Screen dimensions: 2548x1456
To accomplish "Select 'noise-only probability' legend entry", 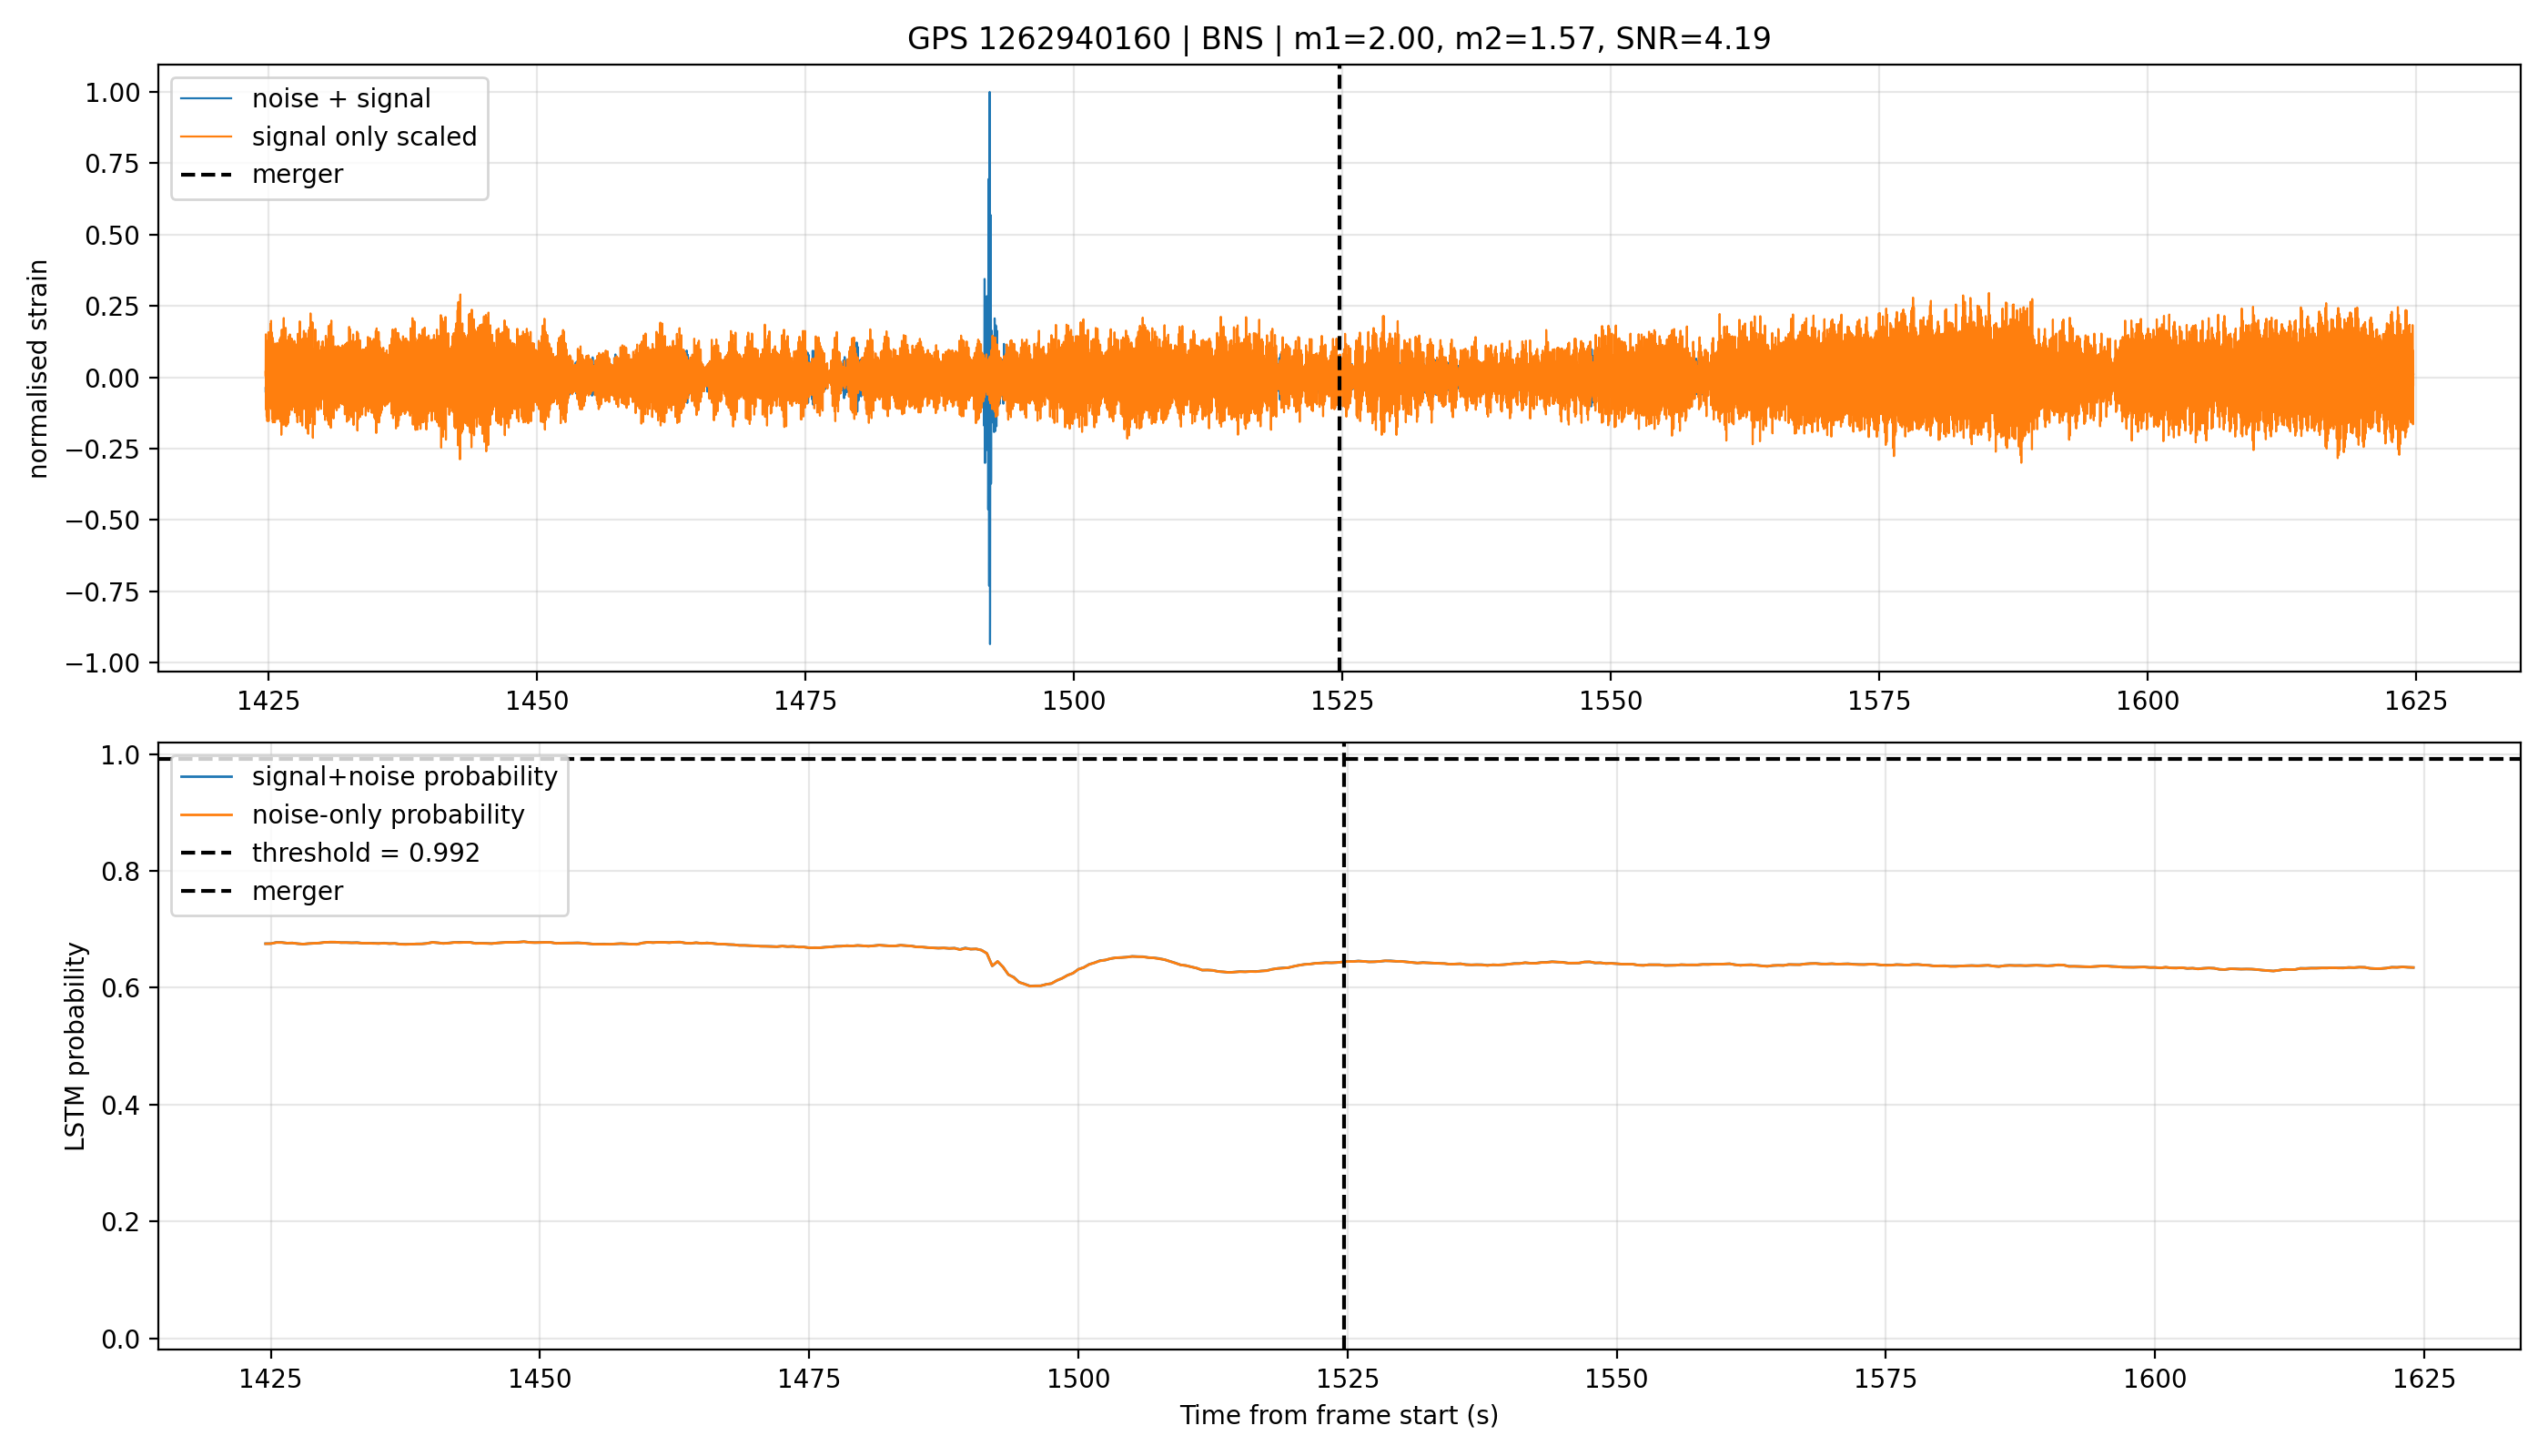I will (x=352, y=814).
